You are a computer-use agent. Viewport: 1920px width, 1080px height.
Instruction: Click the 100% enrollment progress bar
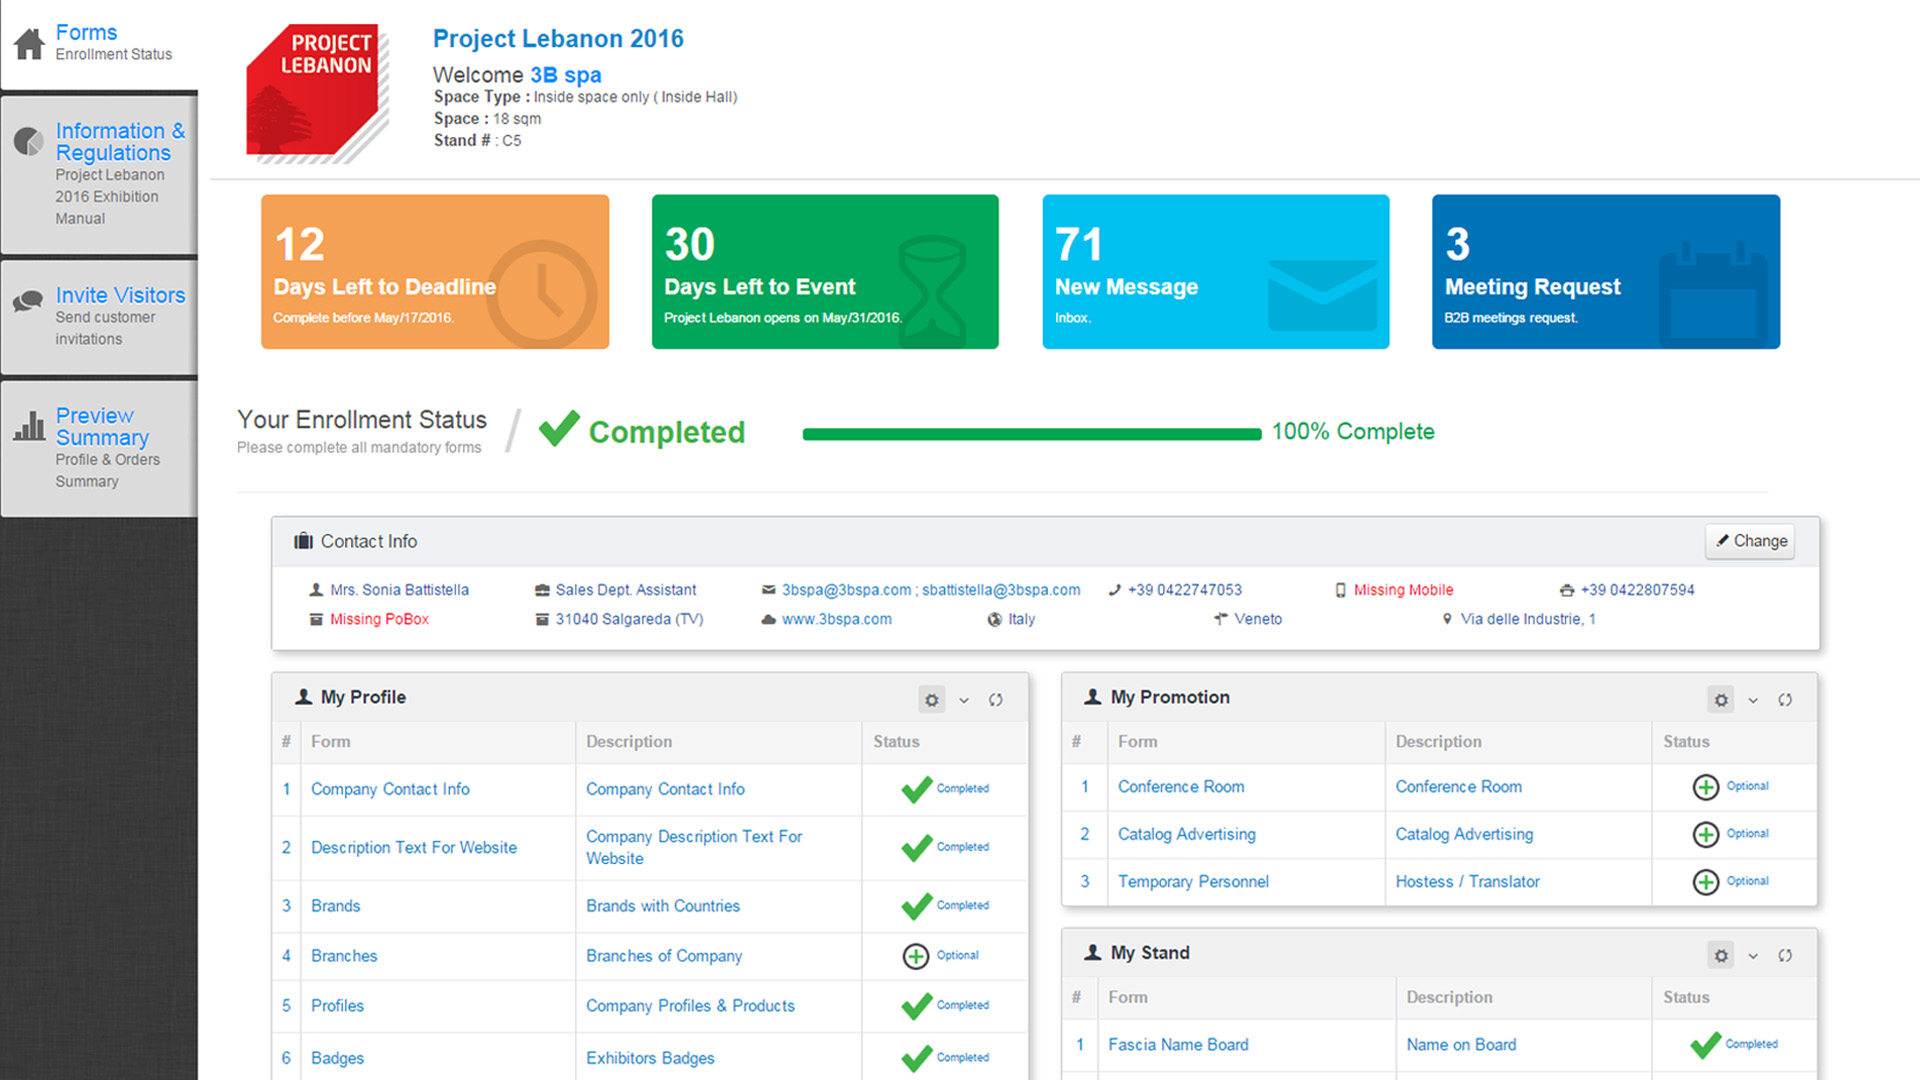click(1031, 434)
